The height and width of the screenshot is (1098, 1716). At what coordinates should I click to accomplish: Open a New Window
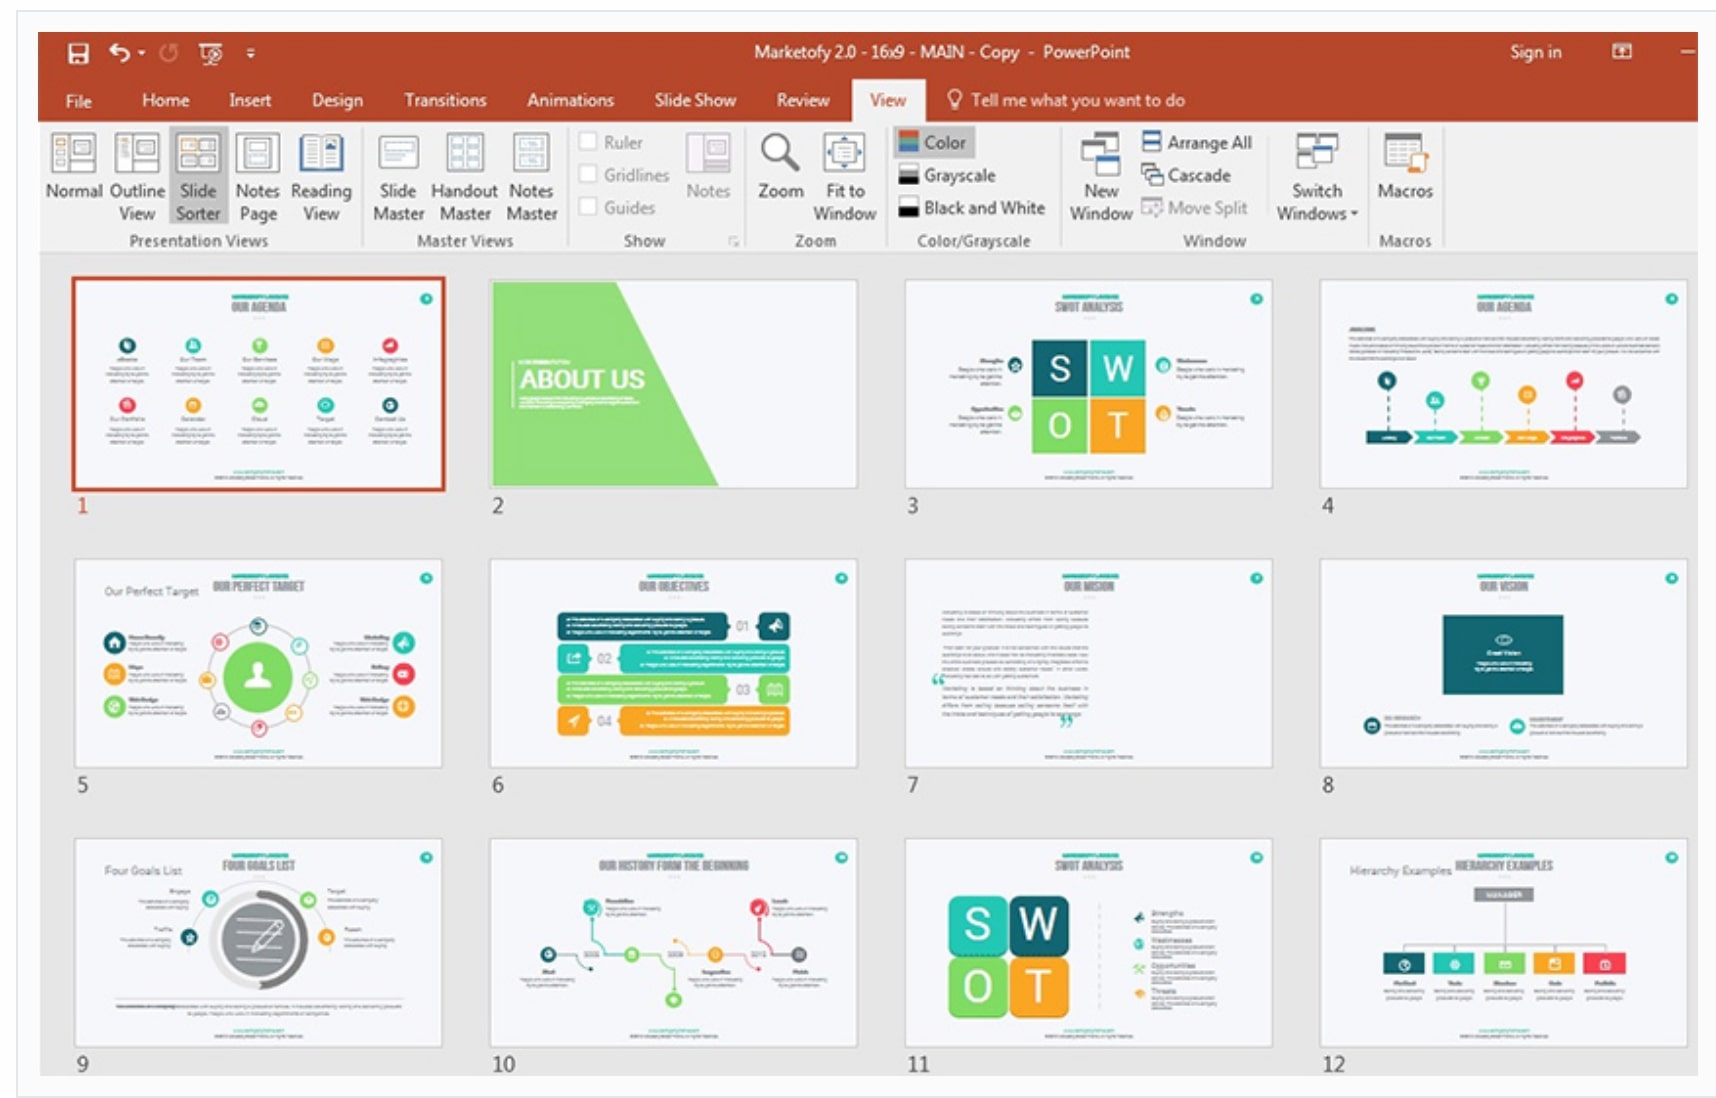[x=1100, y=177]
